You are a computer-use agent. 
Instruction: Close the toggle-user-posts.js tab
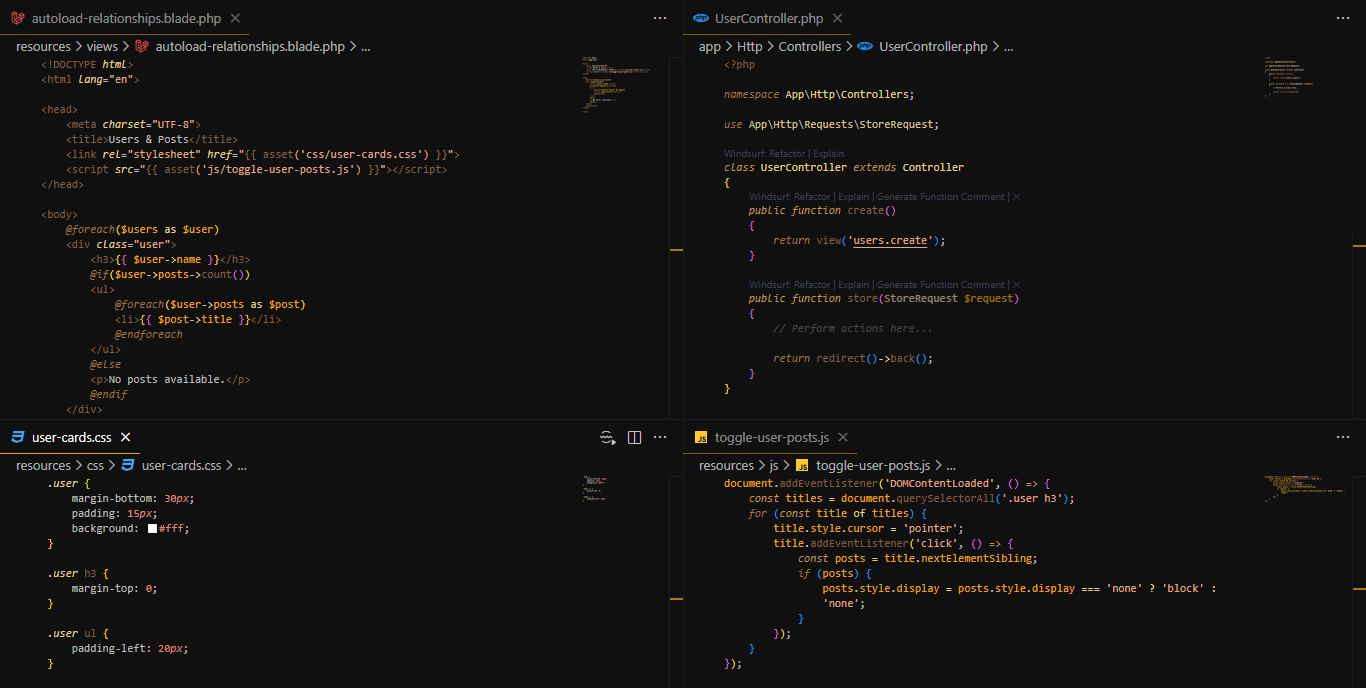[x=843, y=437]
